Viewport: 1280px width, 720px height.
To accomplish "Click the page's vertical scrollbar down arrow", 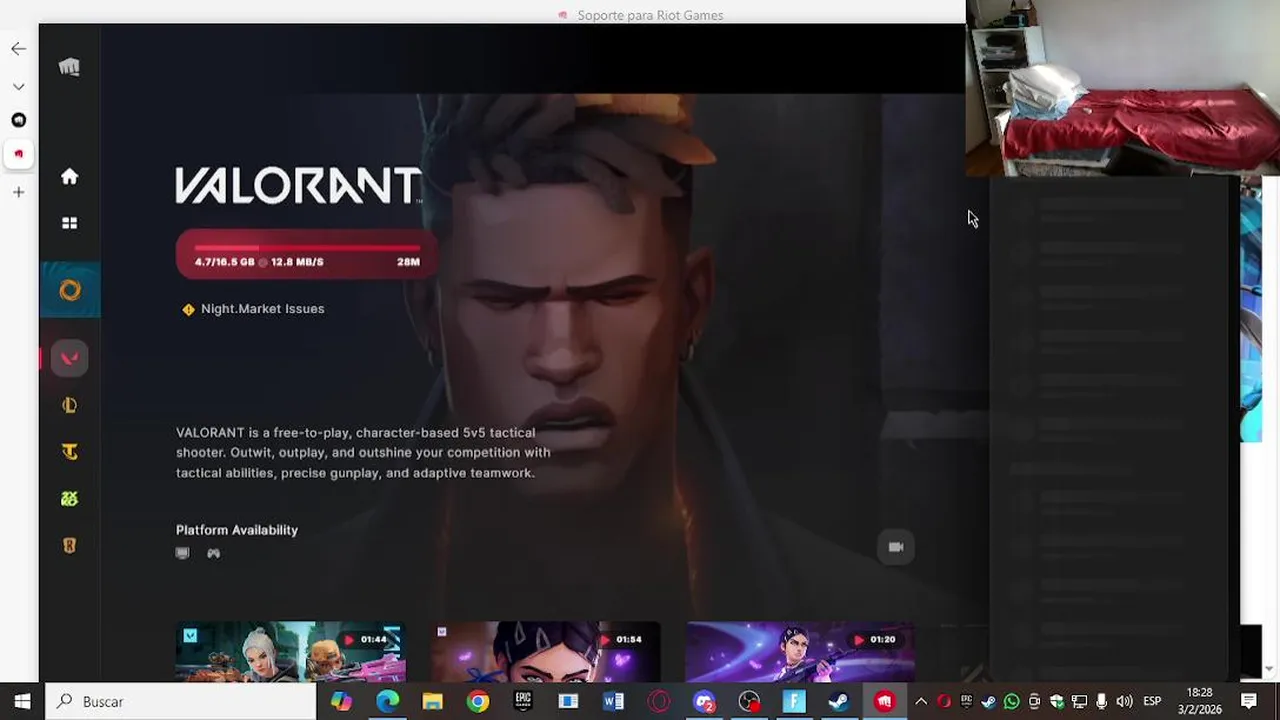I will (x=1269, y=670).
